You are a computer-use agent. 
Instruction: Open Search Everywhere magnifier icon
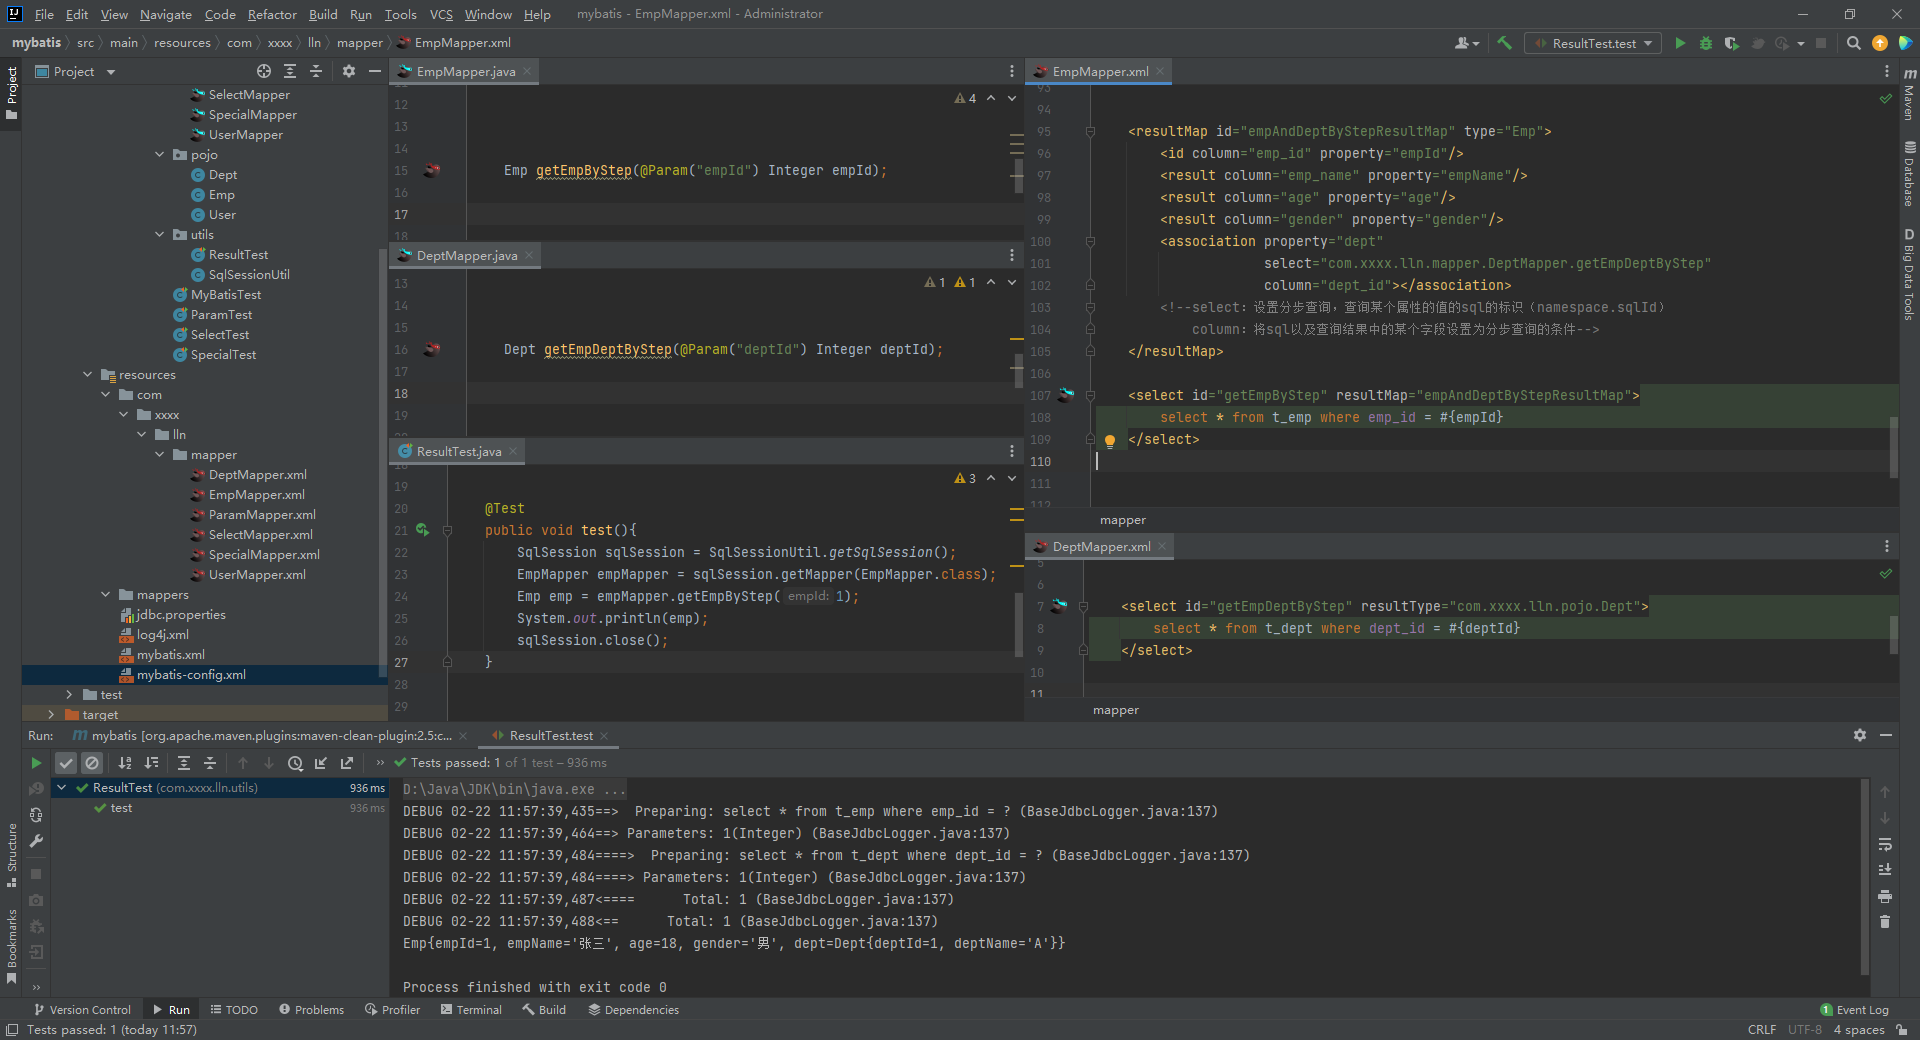click(1853, 43)
